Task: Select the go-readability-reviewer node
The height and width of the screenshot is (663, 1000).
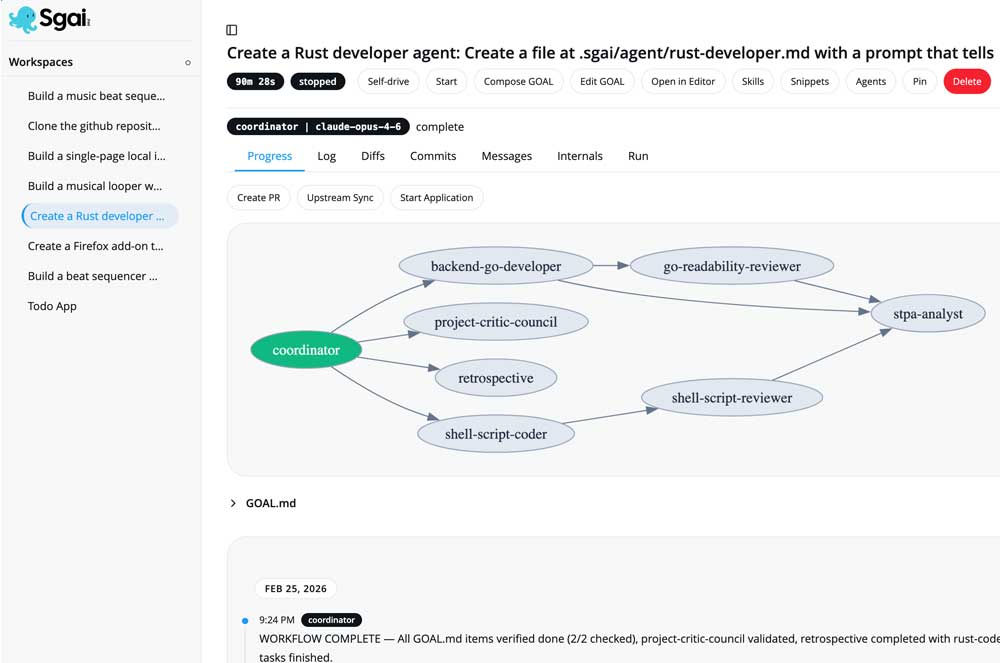Action: [732, 266]
